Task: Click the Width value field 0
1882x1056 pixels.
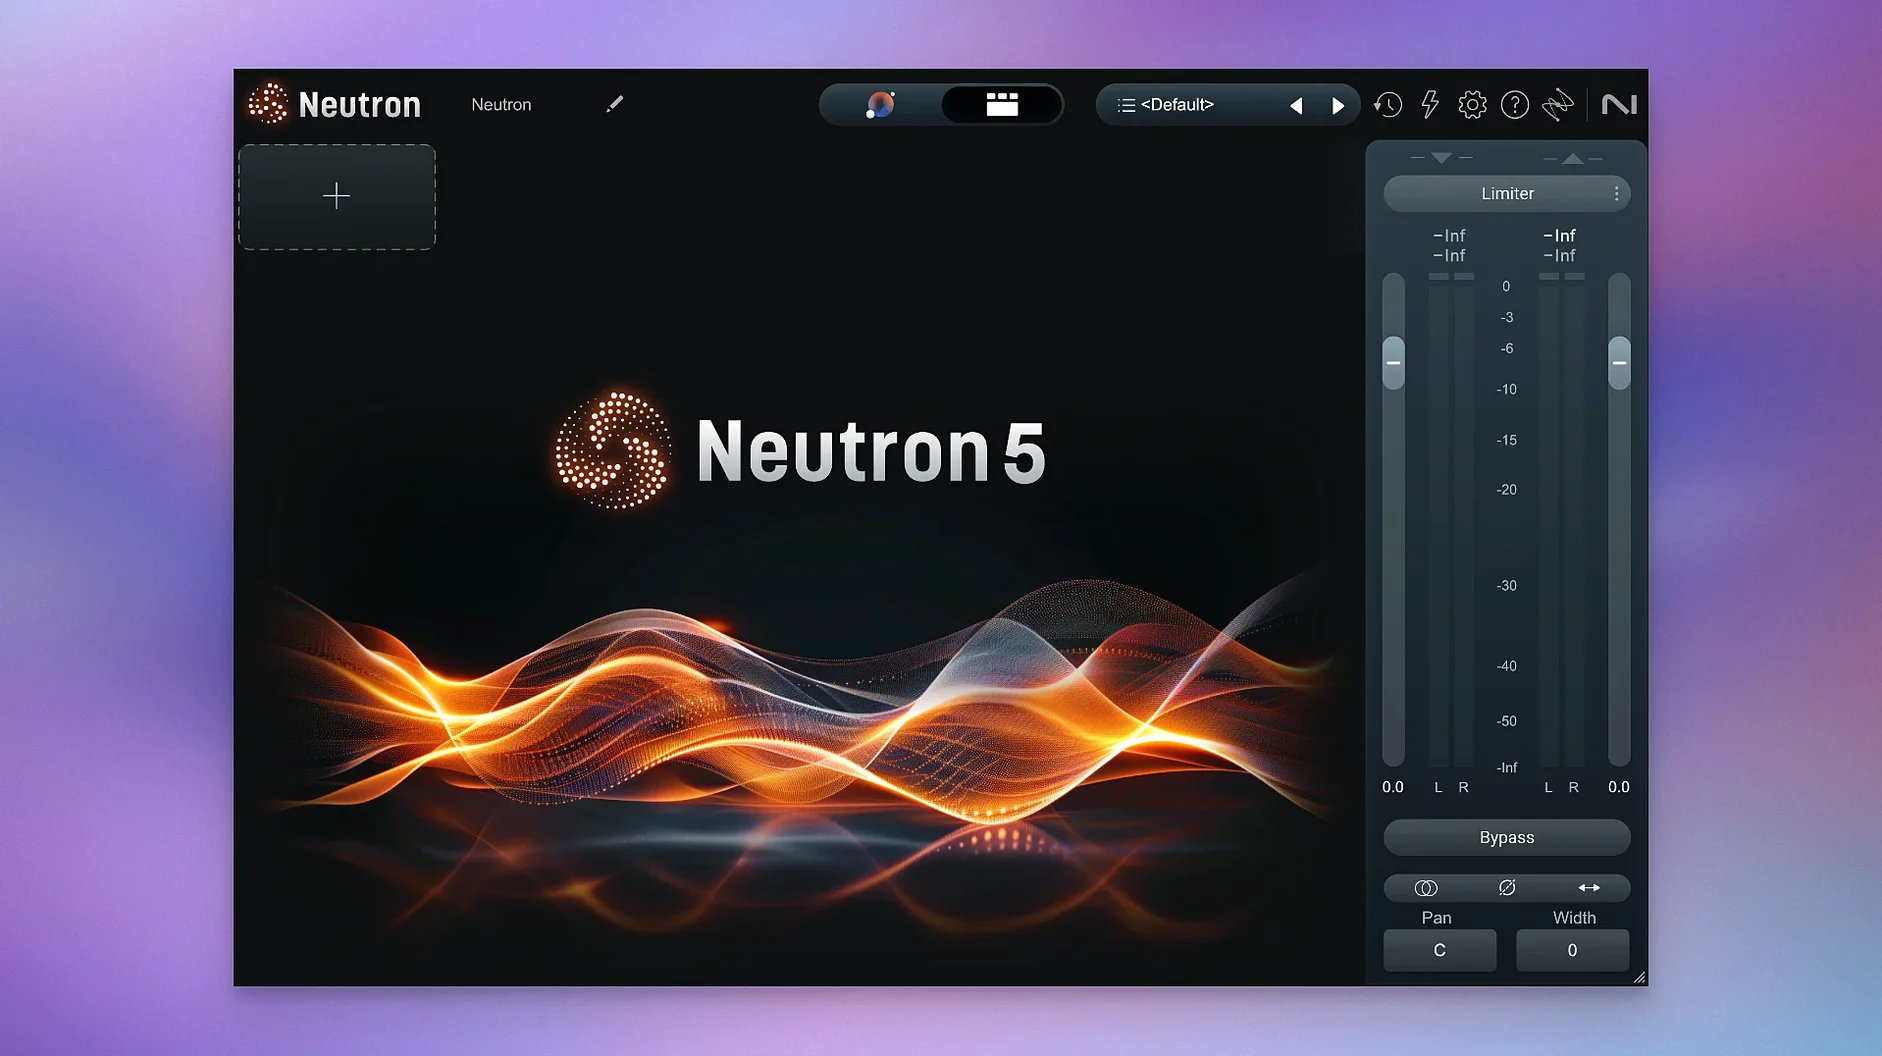Action: click(1572, 950)
